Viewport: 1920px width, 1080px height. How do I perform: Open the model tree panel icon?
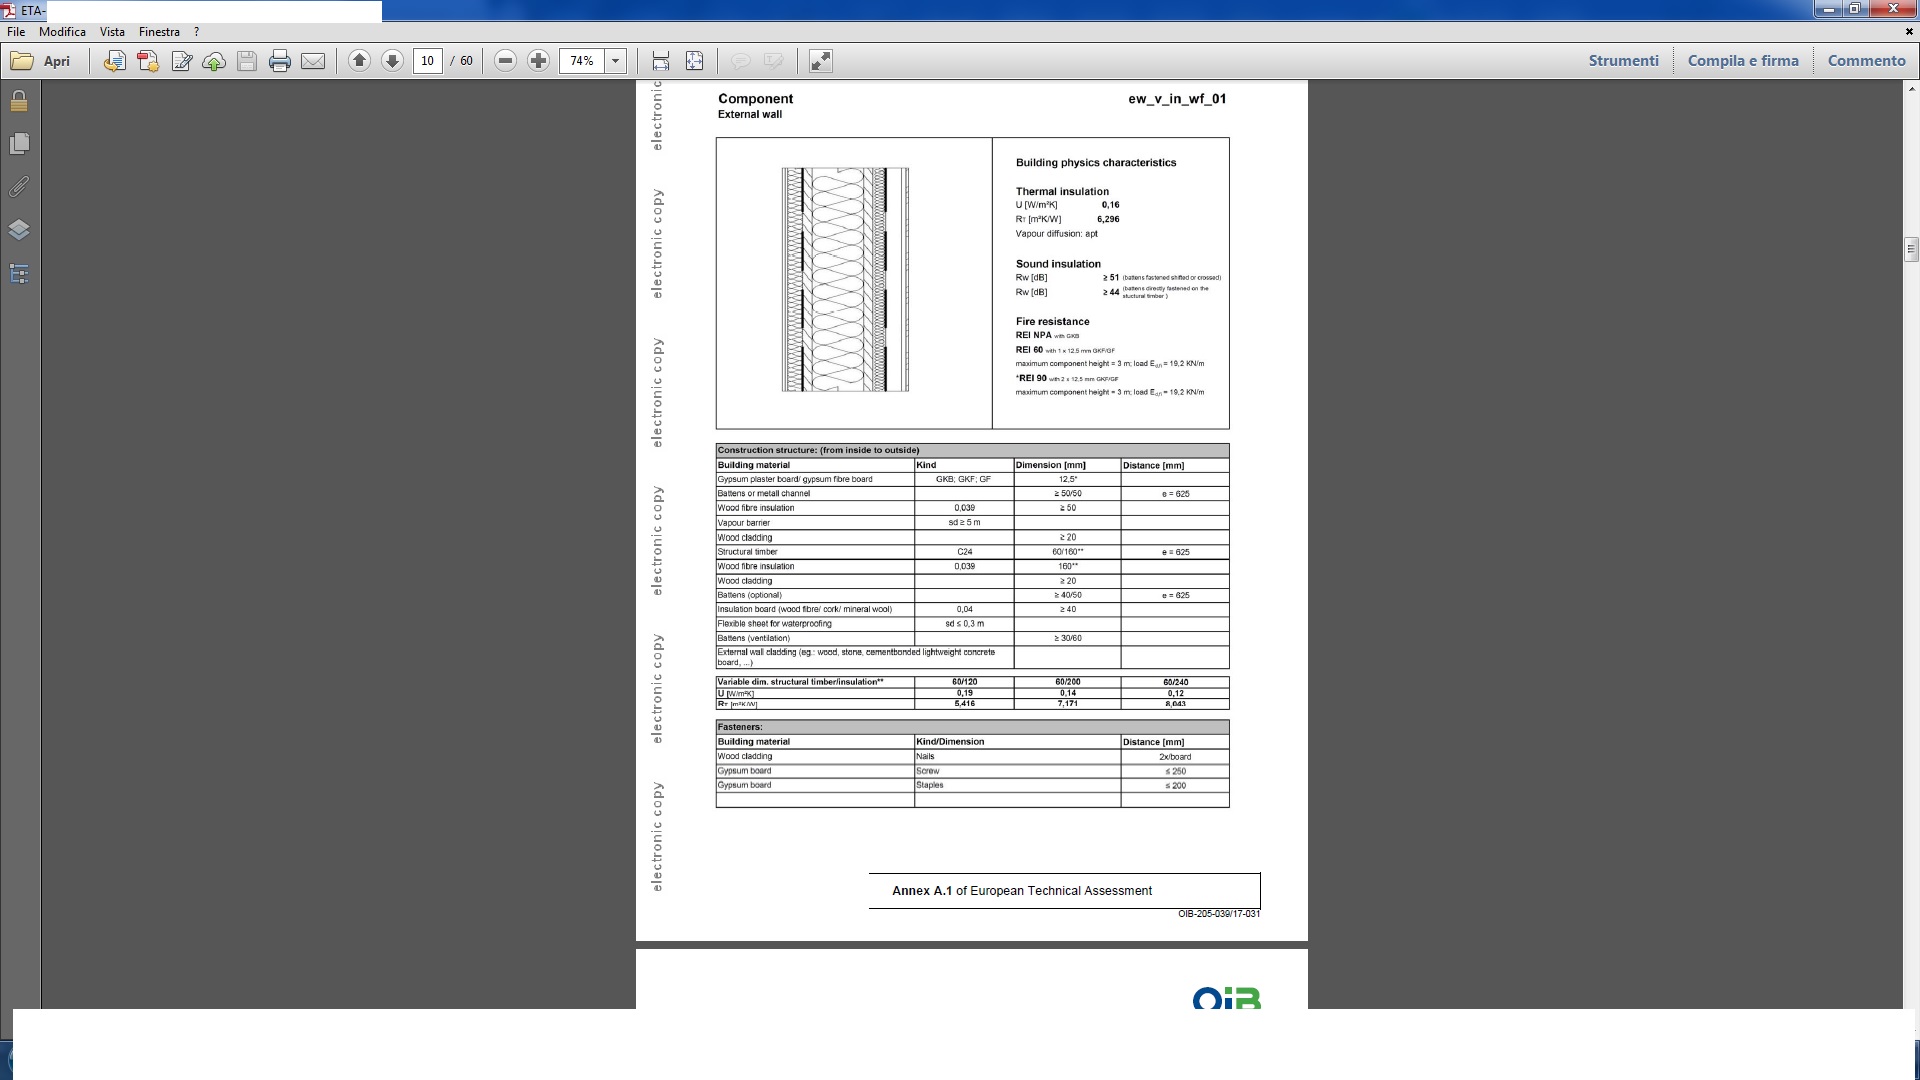click(x=19, y=273)
